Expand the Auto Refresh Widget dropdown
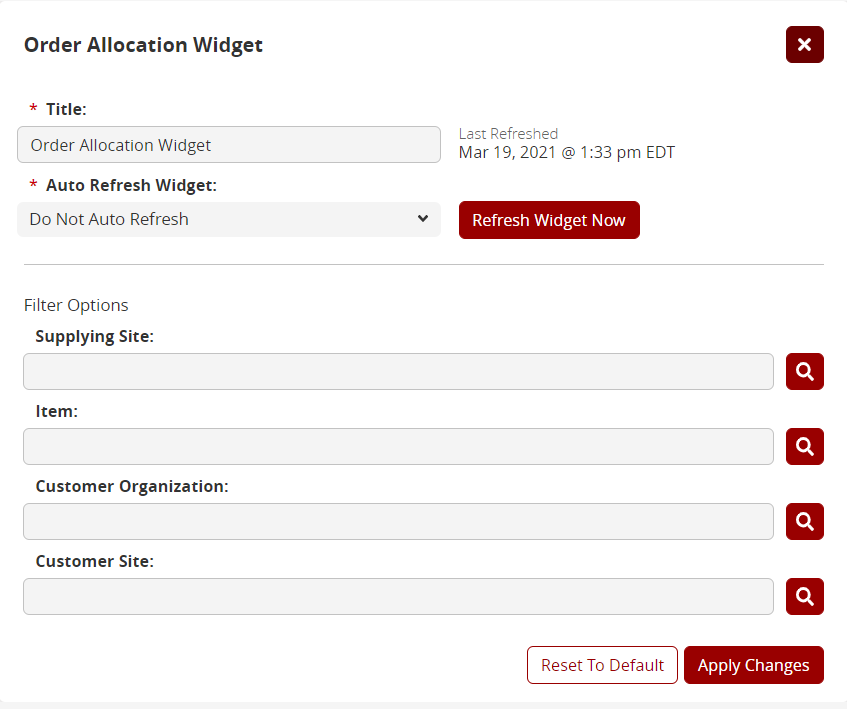 click(x=228, y=219)
